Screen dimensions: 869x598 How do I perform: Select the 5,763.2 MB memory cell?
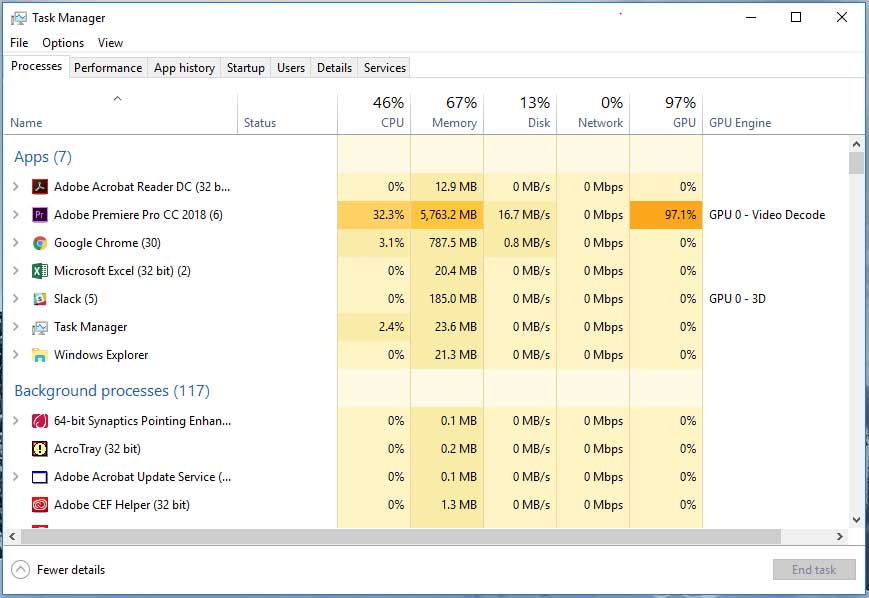[447, 214]
